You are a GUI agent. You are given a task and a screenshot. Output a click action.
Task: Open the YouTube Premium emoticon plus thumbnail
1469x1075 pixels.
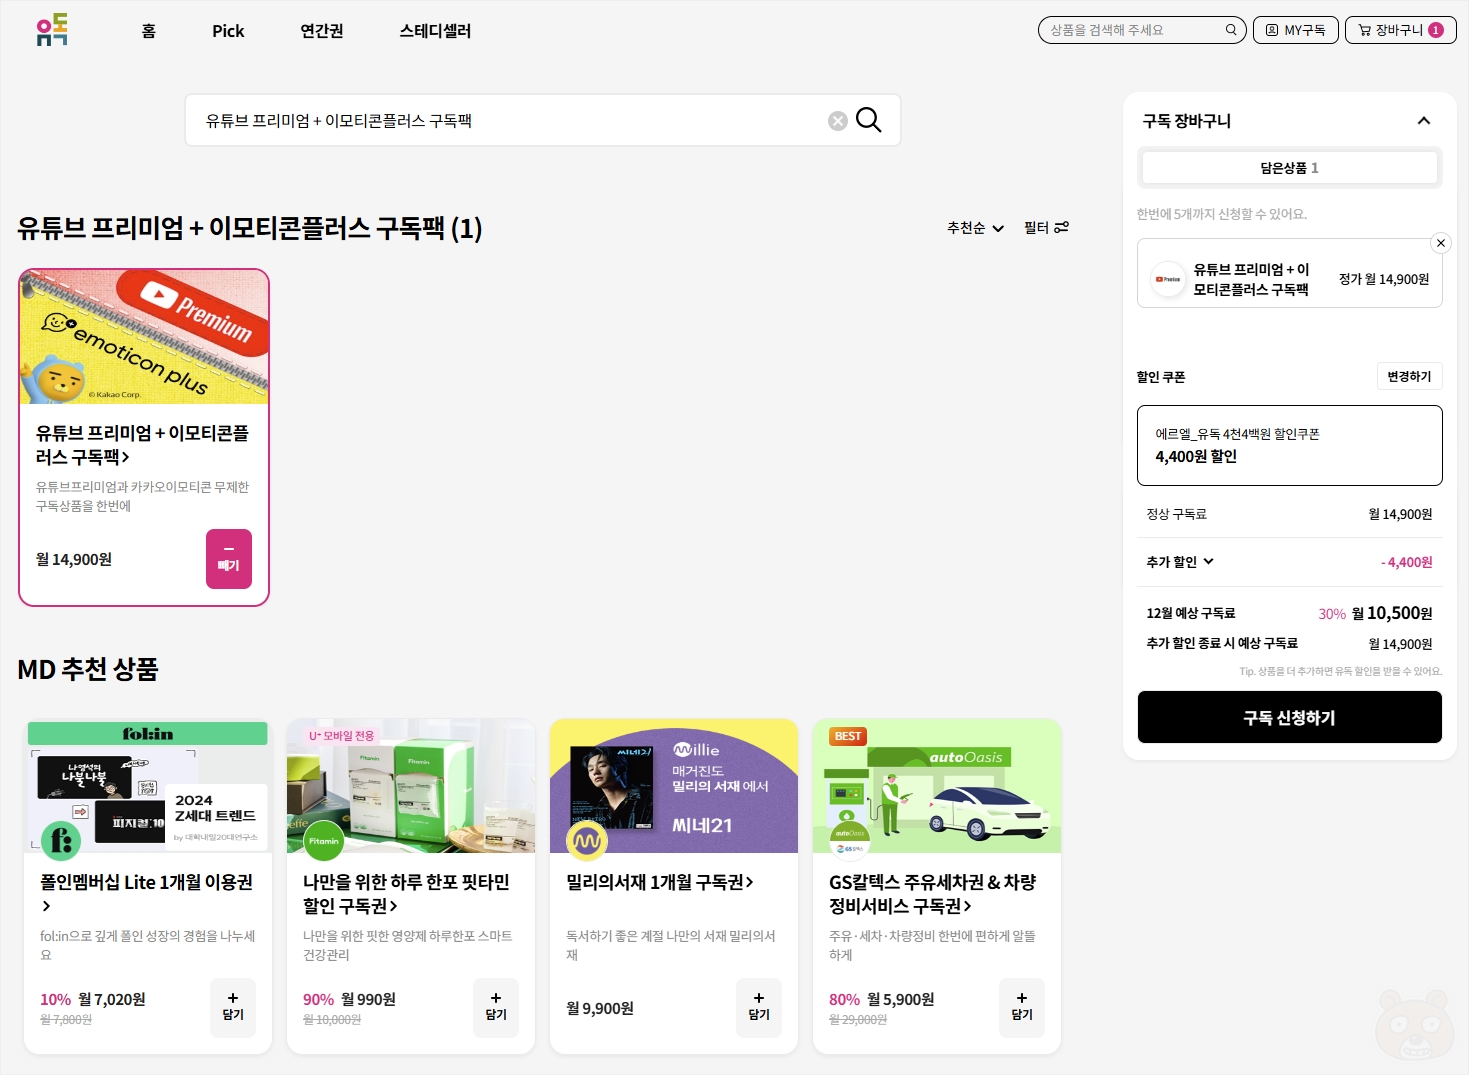(x=144, y=337)
